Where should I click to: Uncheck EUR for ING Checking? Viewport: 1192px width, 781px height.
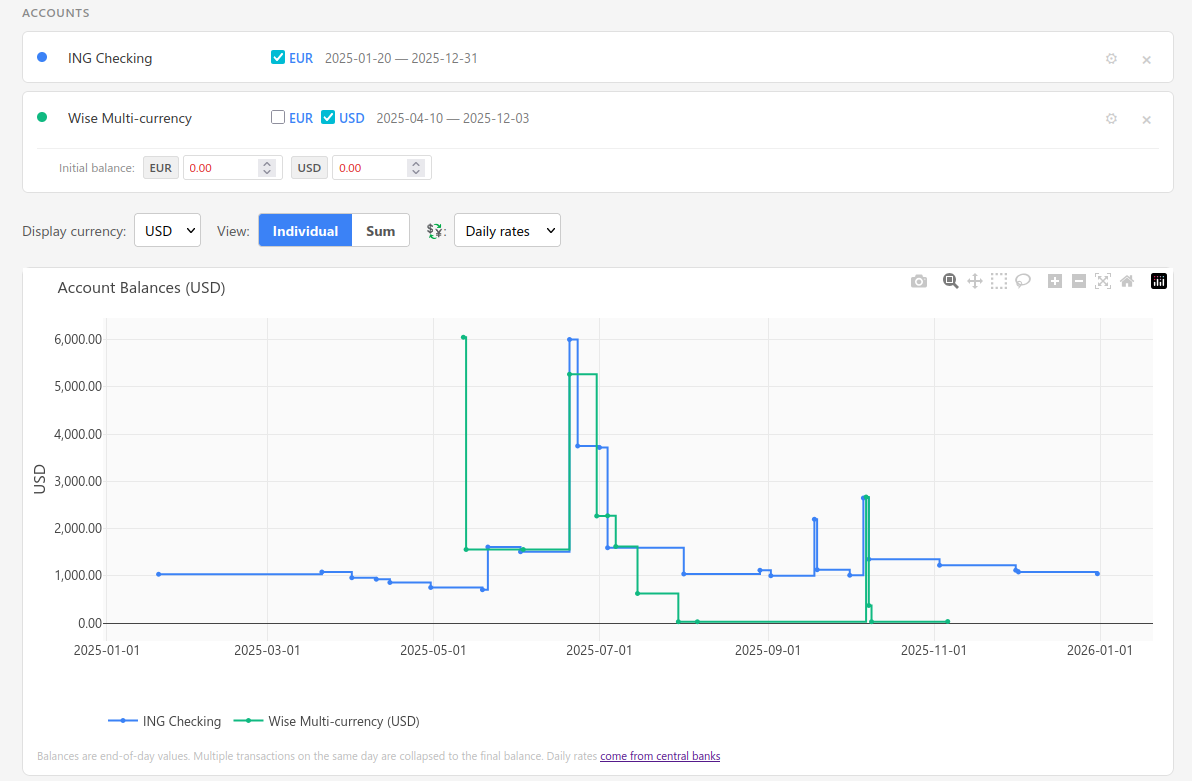pyautogui.click(x=278, y=57)
